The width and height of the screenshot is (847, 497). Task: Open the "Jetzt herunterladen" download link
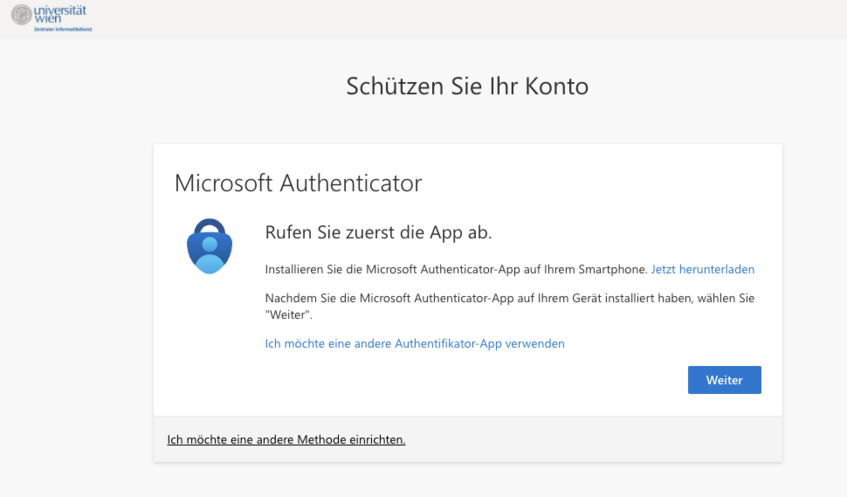[702, 269]
